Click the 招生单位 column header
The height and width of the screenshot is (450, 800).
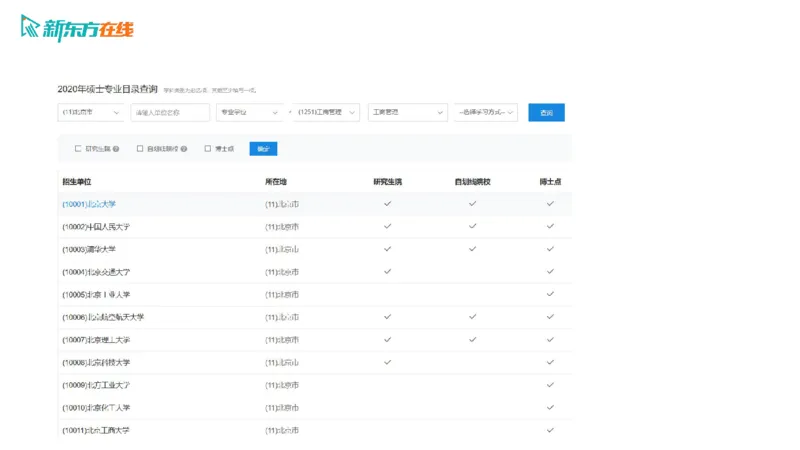(77, 182)
